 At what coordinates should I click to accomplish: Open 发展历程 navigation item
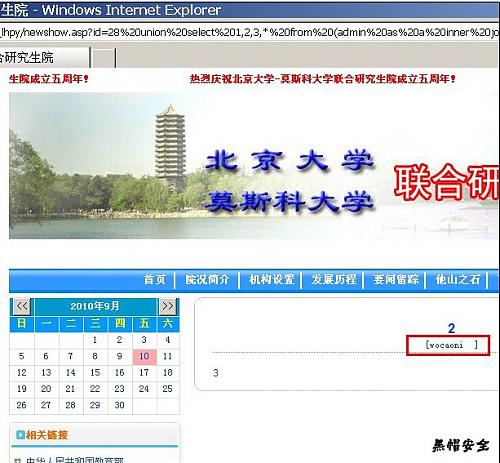(x=334, y=279)
